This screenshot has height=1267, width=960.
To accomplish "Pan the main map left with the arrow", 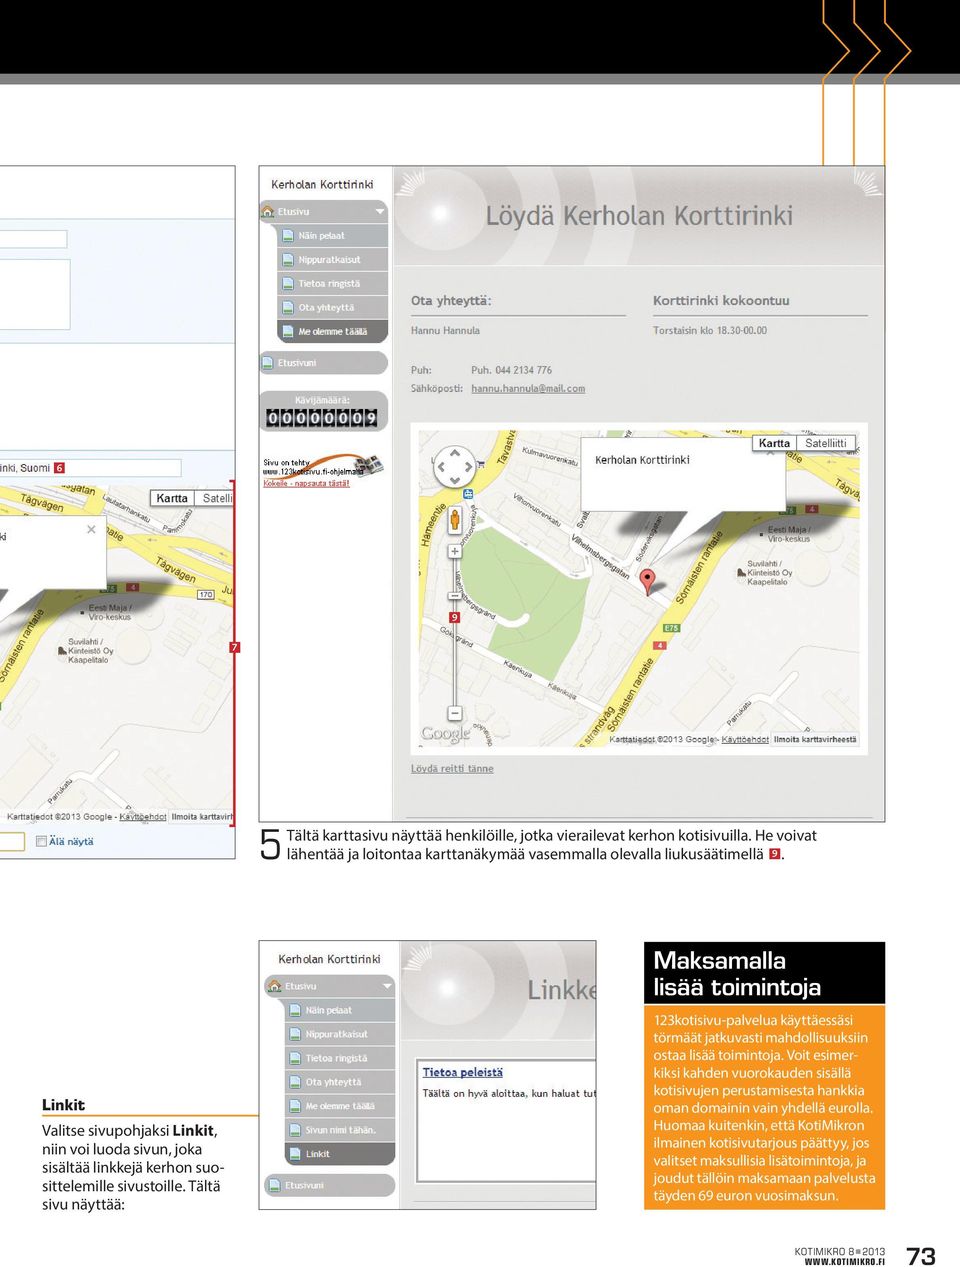I will pos(441,467).
